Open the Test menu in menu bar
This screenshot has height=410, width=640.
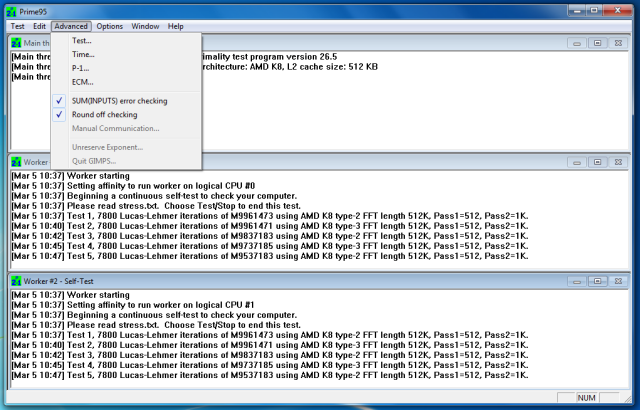(18, 27)
